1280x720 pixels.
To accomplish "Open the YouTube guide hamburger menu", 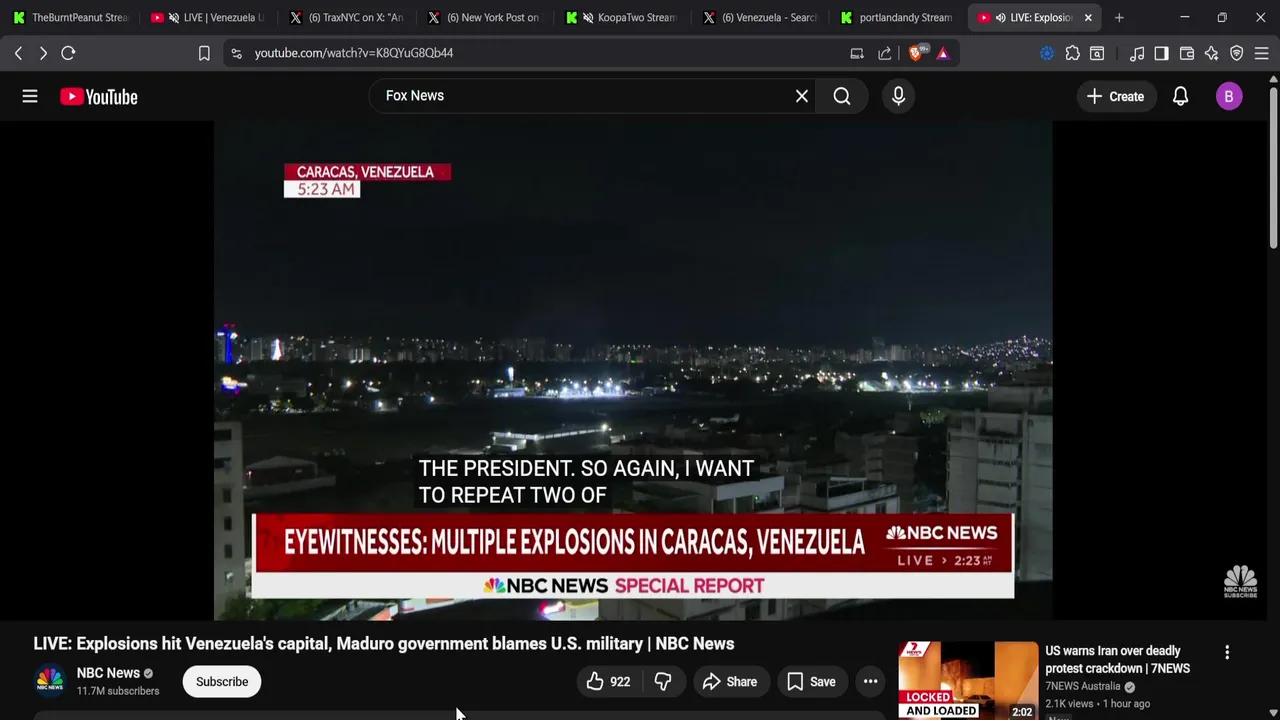I will coord(30,96).
